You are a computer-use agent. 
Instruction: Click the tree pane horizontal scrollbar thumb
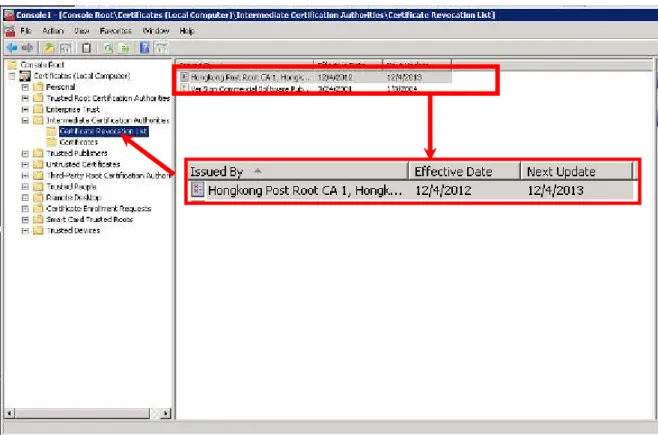[x=82, y=414]
